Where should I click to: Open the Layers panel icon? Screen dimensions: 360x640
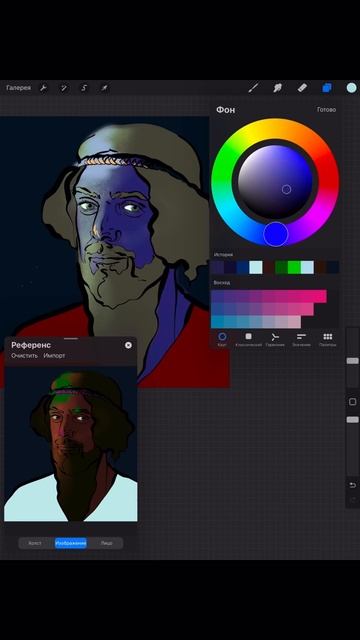(327, 88)
